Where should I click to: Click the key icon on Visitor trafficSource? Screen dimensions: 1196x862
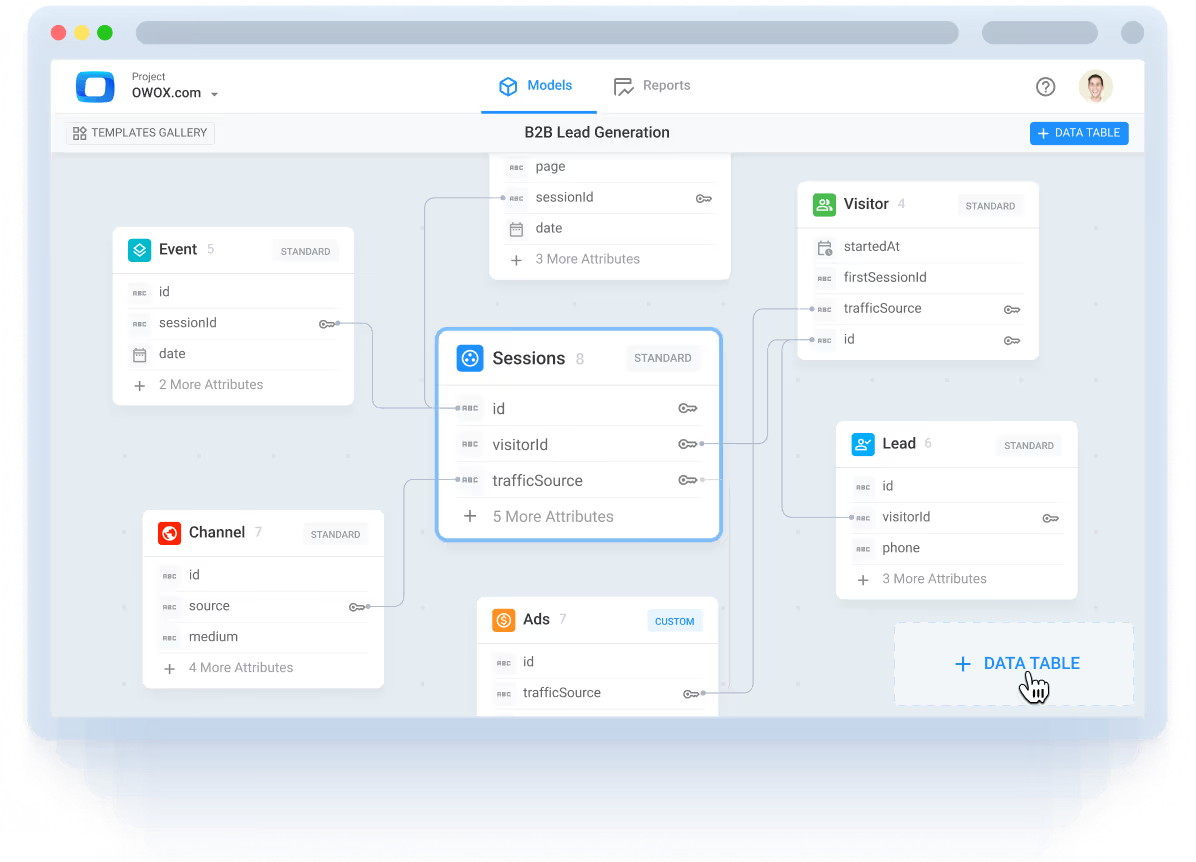tap(1012, 309)
